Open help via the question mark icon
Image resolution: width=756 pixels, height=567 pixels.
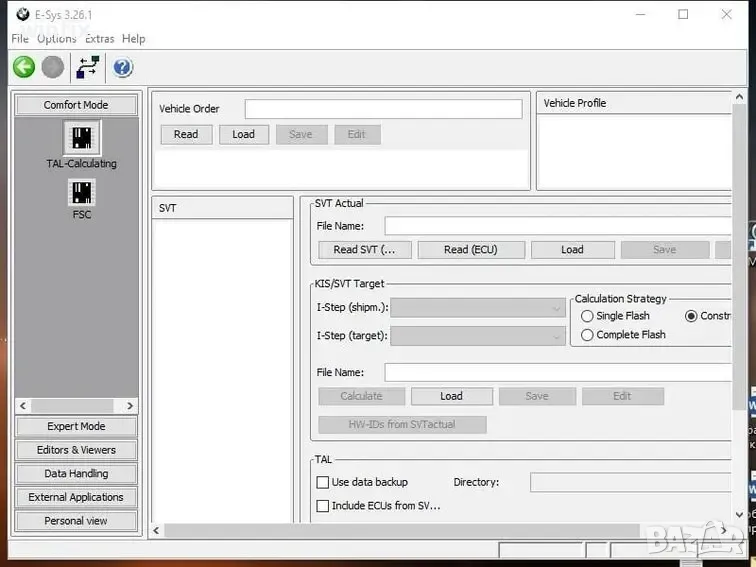pyautogui.click(x=123, y=67)
